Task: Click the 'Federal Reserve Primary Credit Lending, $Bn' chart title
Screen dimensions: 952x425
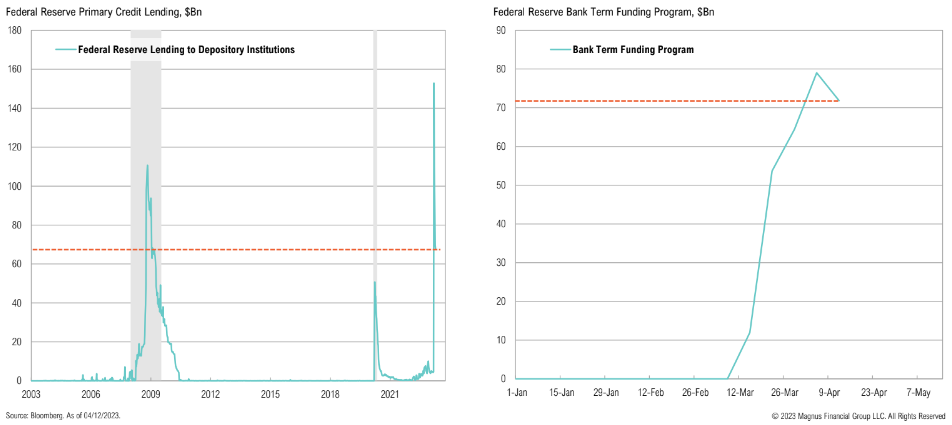Action: tap(96, 12)
